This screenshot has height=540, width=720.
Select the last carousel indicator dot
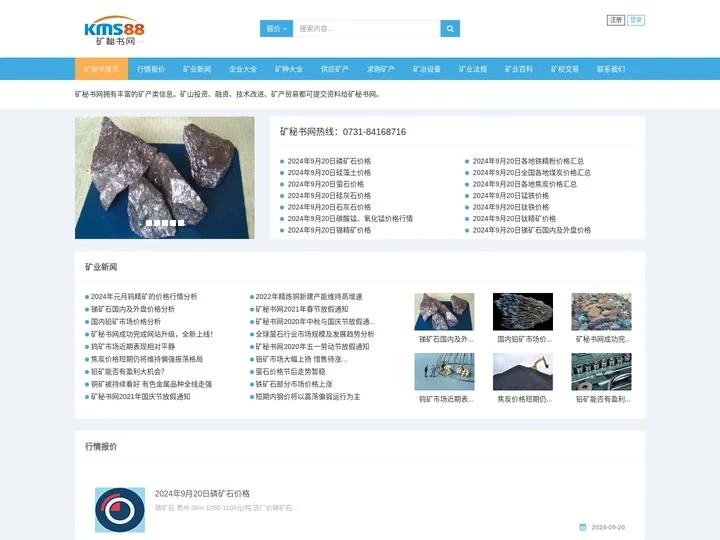click(x=181, y=223)
